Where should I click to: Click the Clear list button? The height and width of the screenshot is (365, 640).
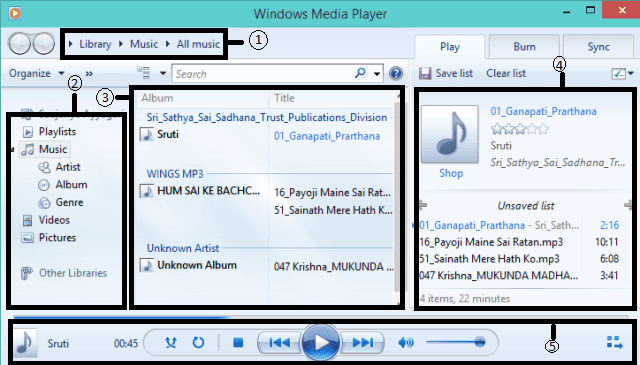[x=506, y=73]
